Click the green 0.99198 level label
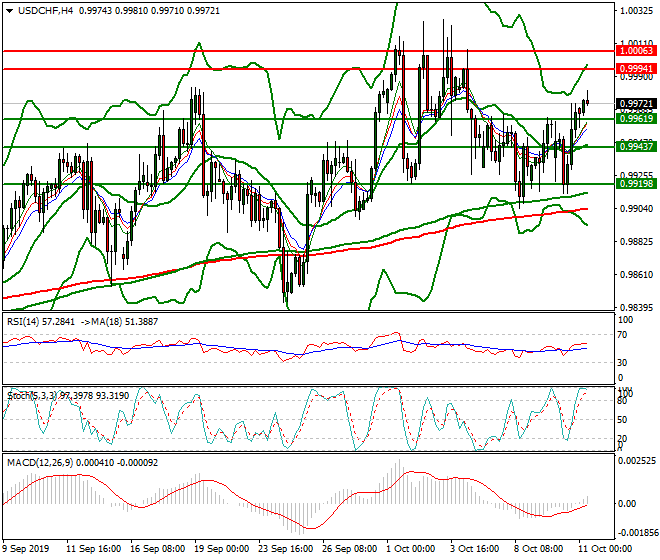This screenshot has width=660, height=560. point(637,184)
